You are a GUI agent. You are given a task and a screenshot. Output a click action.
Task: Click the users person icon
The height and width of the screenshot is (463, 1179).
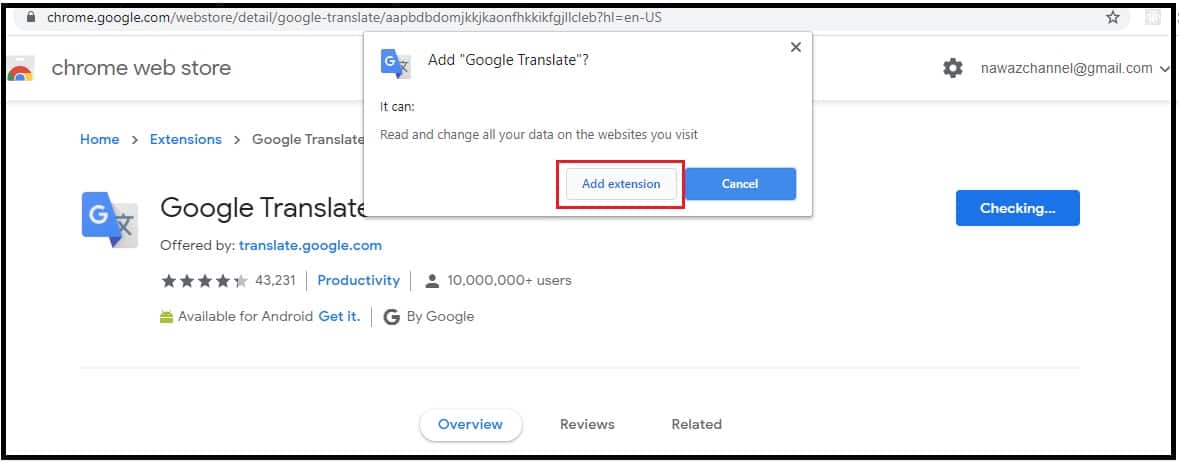[x=432, y=281]
